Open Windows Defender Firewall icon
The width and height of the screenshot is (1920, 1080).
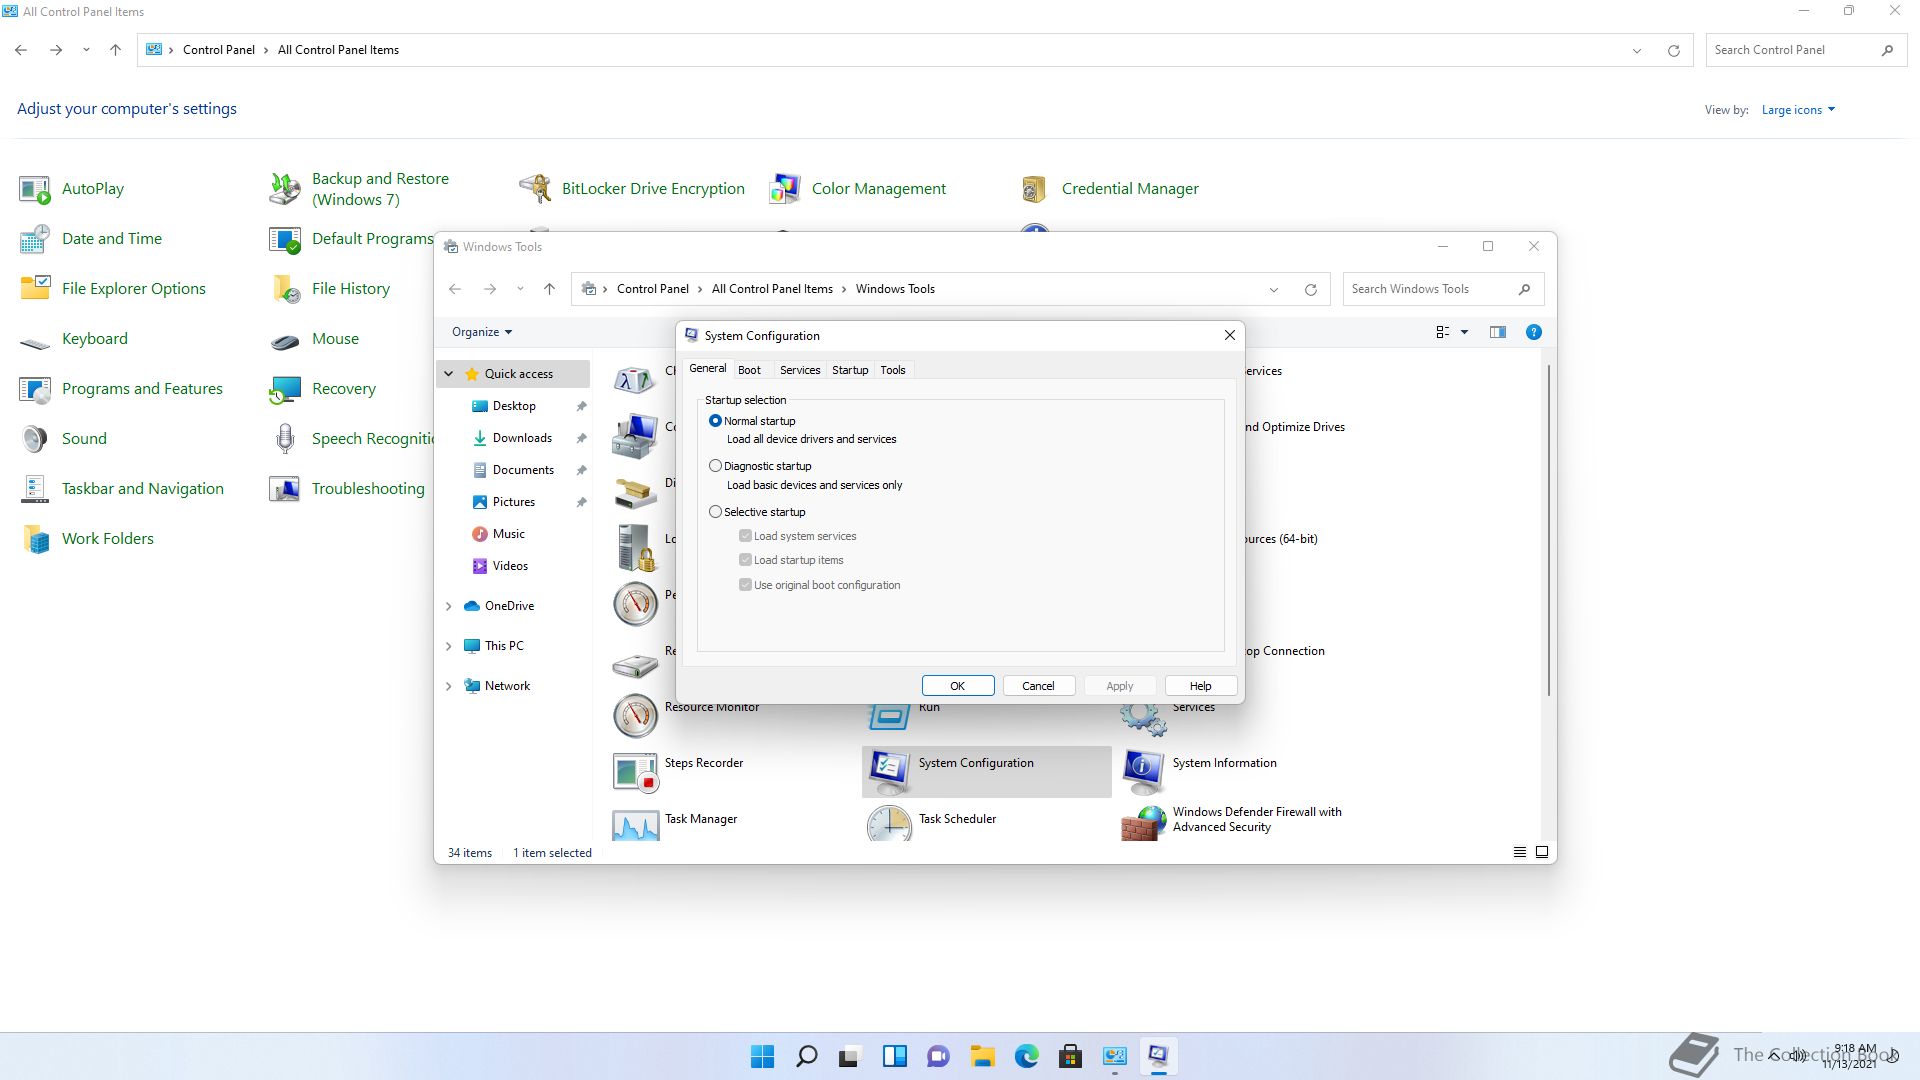coord(1143,824)
